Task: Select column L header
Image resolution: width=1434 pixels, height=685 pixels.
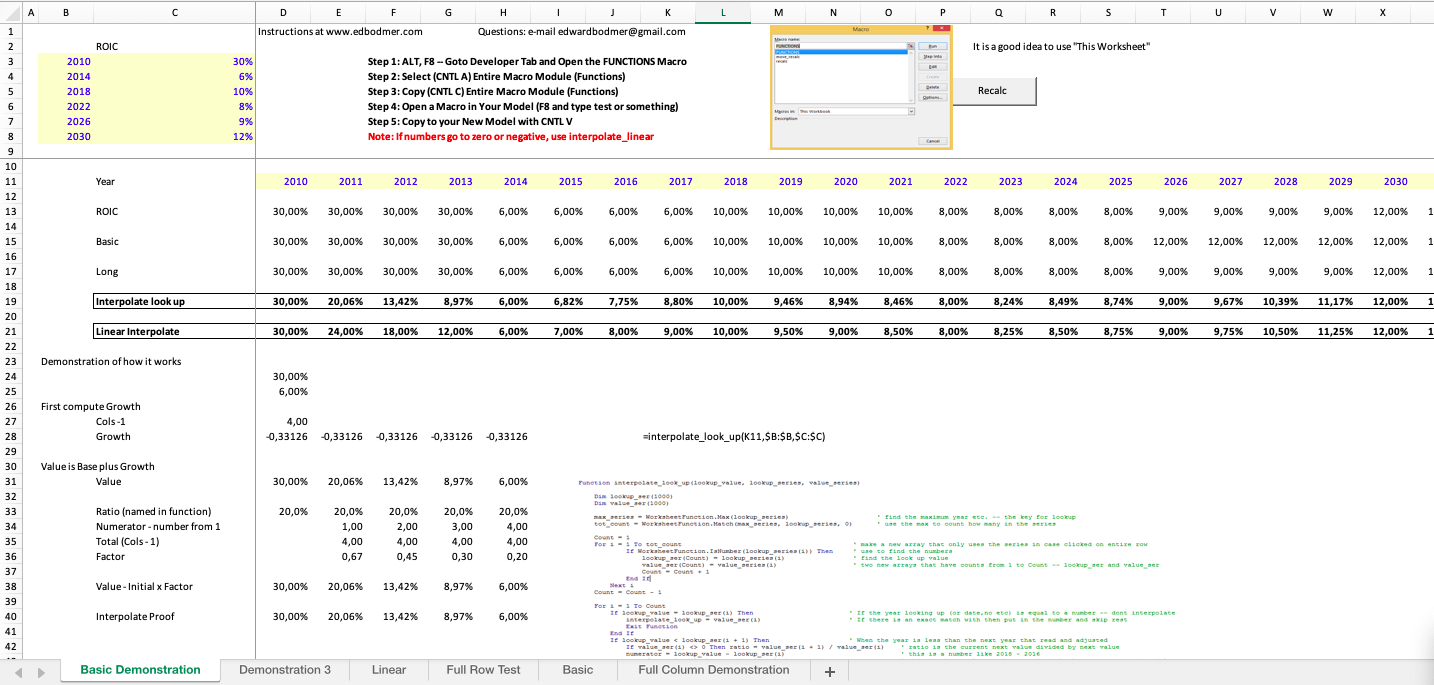Action: [722, 12]
